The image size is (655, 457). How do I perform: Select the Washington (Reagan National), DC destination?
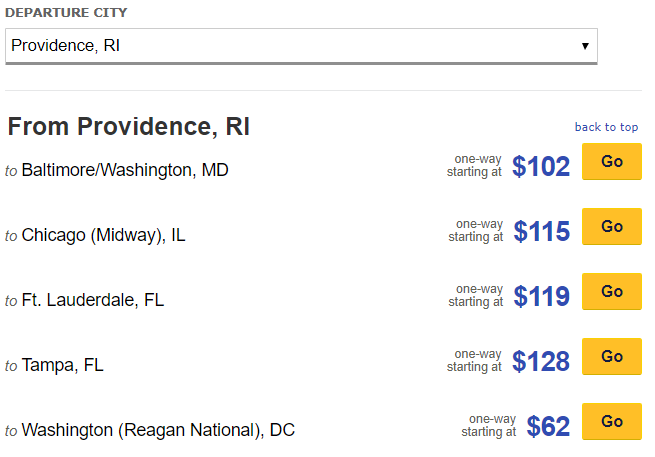(x=158, y=430)
